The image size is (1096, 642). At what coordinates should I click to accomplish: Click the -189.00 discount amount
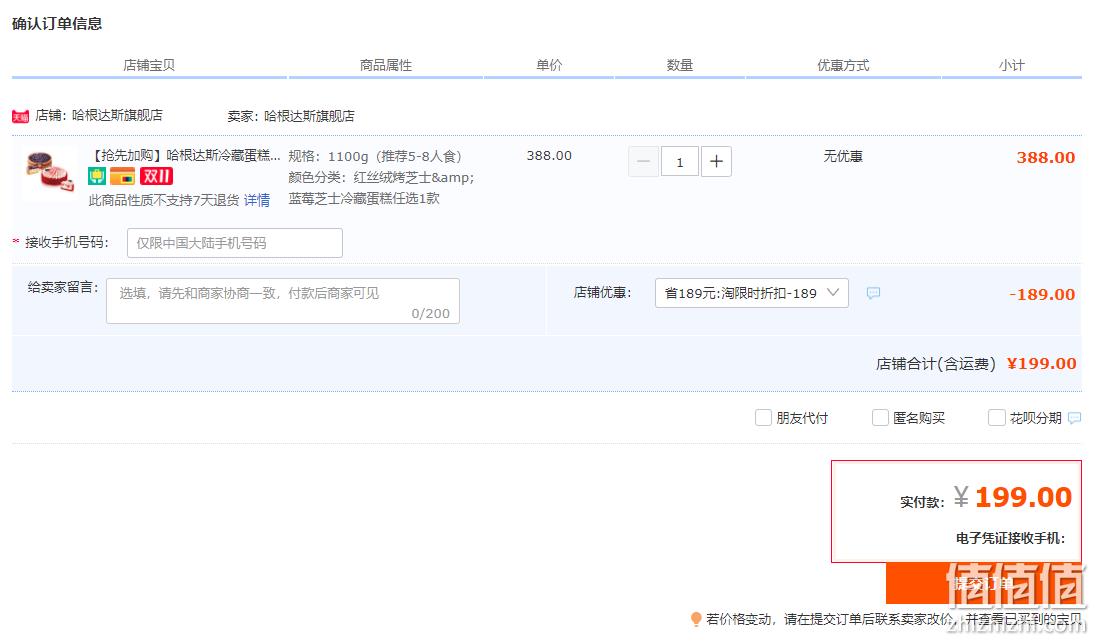pos(1042,294)
